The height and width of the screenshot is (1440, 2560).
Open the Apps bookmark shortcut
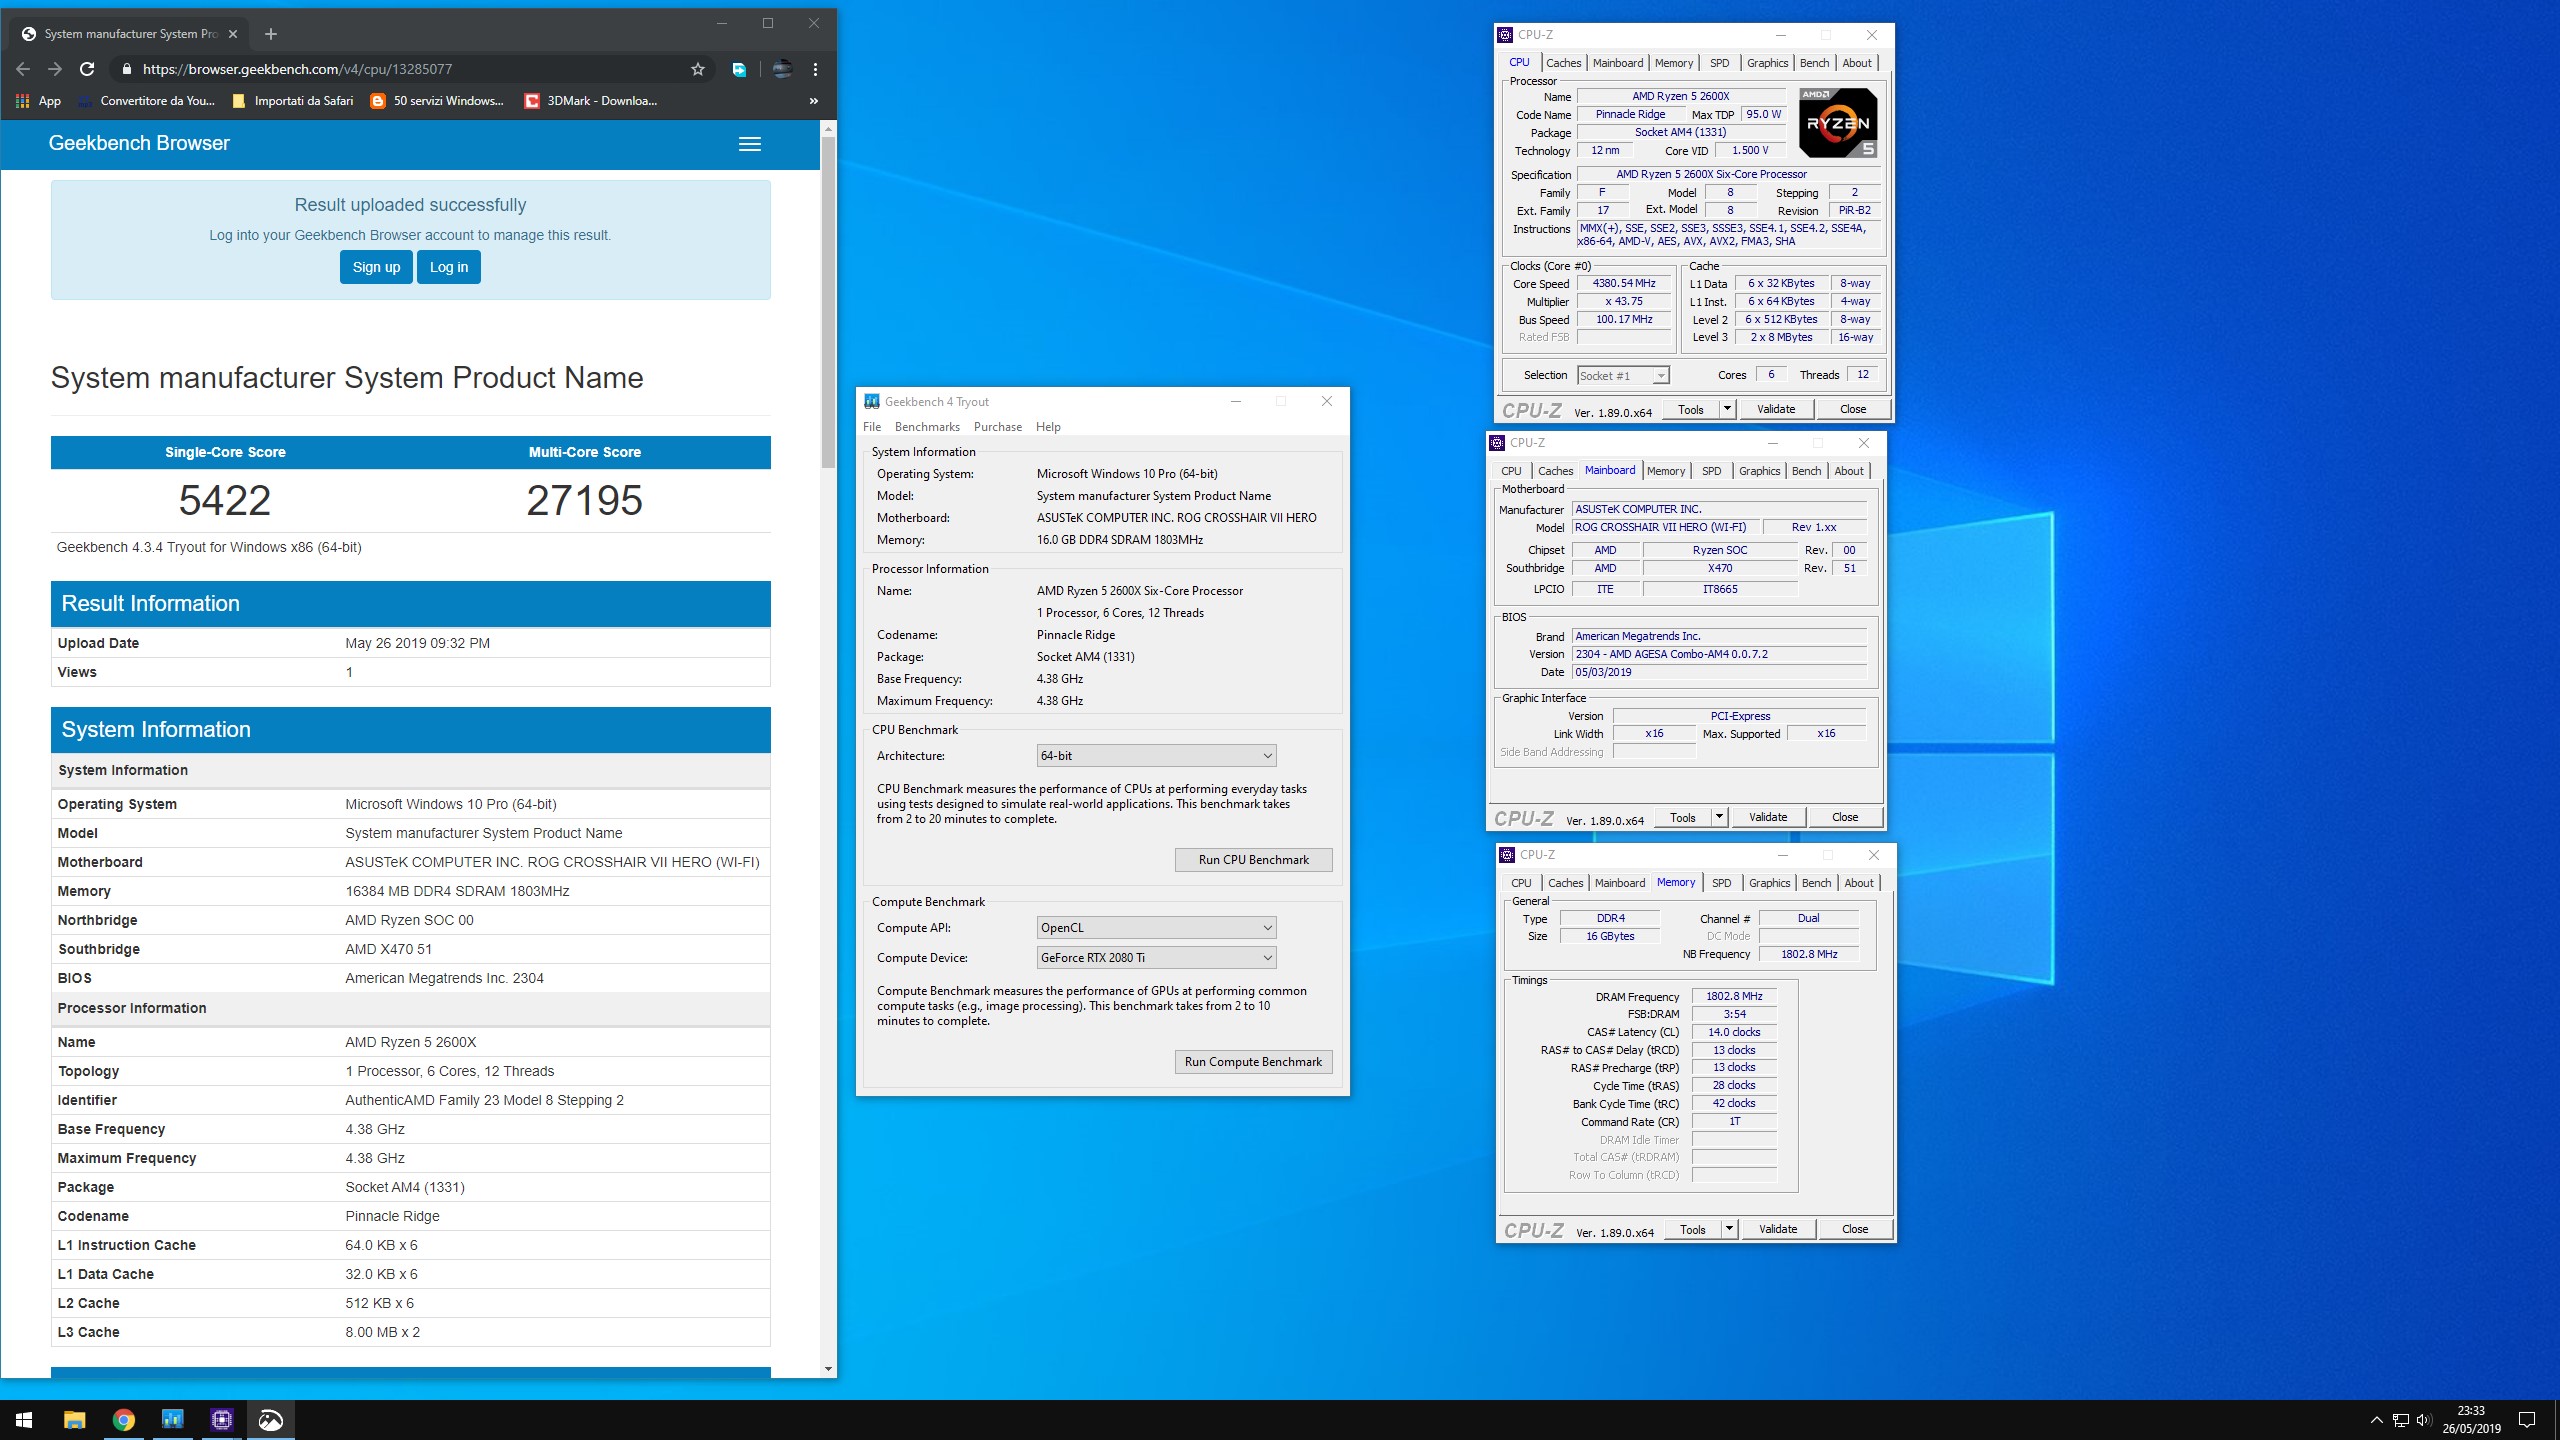coord(38,100)
